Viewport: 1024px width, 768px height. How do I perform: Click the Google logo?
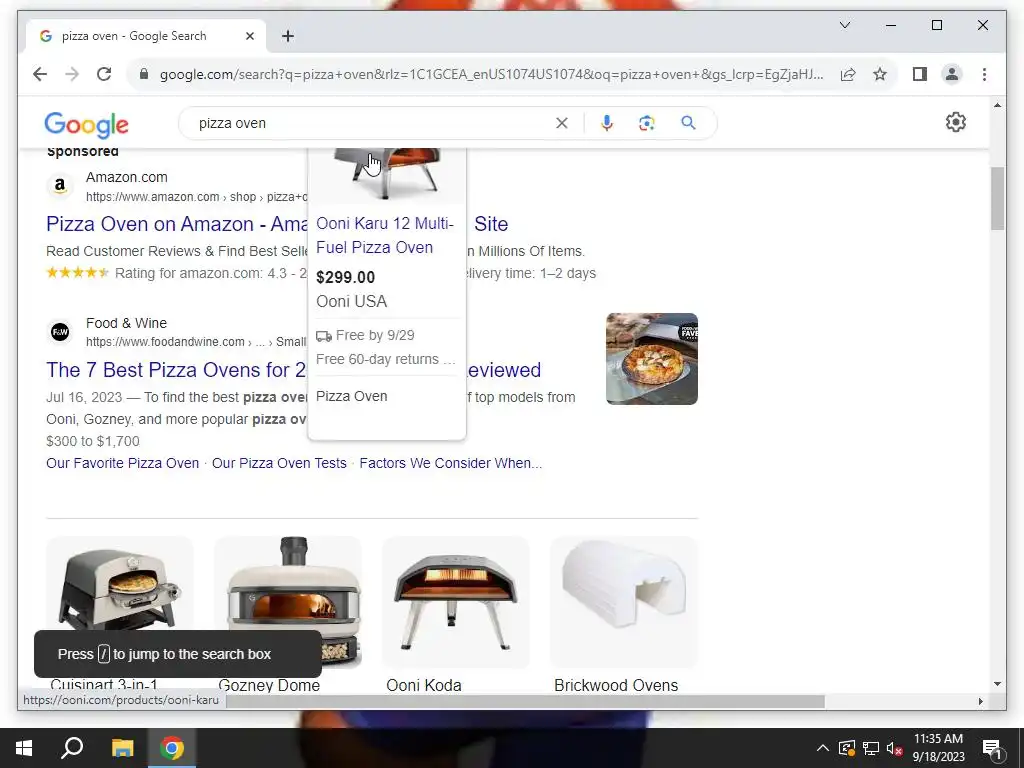[x=86, y=125]
